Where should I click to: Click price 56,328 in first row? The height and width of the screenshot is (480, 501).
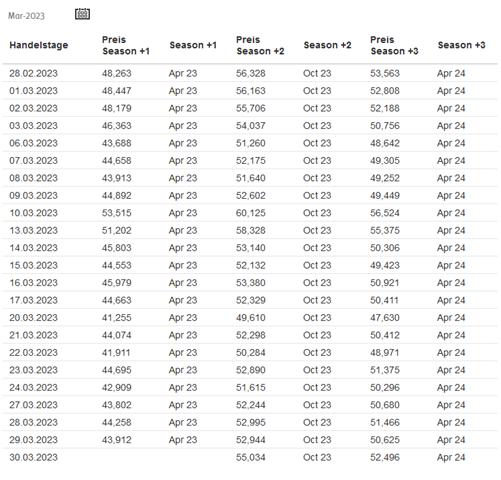251,73
